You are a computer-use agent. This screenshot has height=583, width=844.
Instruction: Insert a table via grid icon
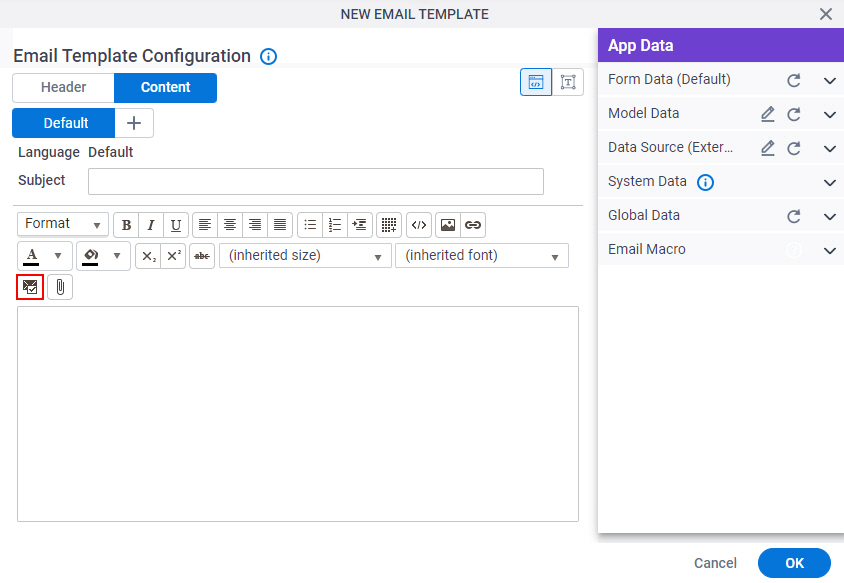click(389, 225)
